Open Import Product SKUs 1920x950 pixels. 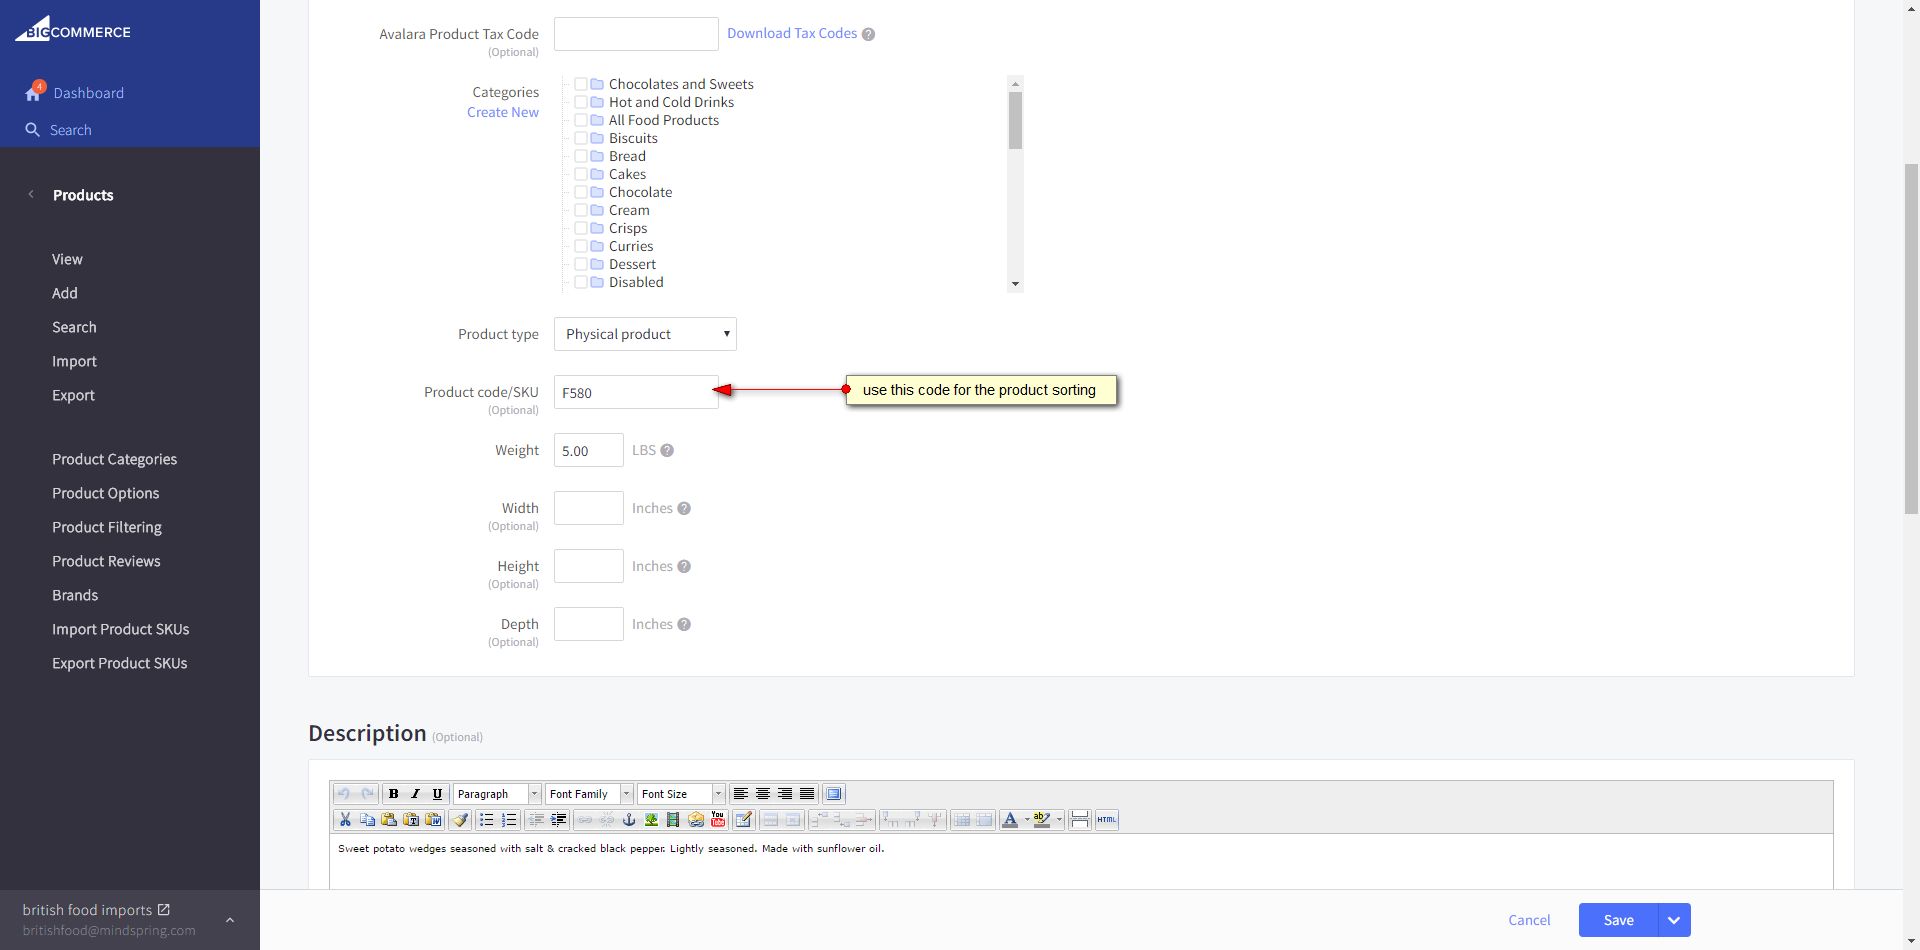coord(120,629)
